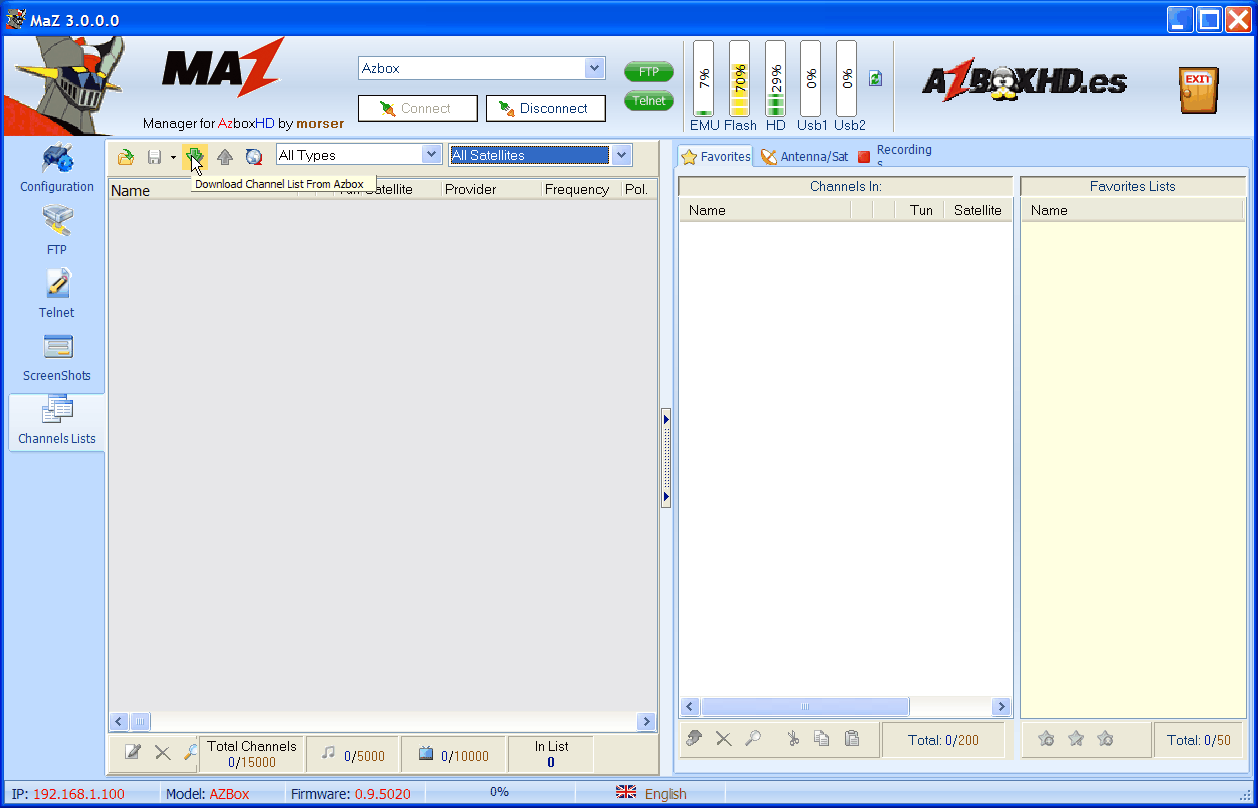Screen dimensions: 1258x808
Task: Click the Channels In horizontal scrollbar thumb
Action: (x=805, y=707)
